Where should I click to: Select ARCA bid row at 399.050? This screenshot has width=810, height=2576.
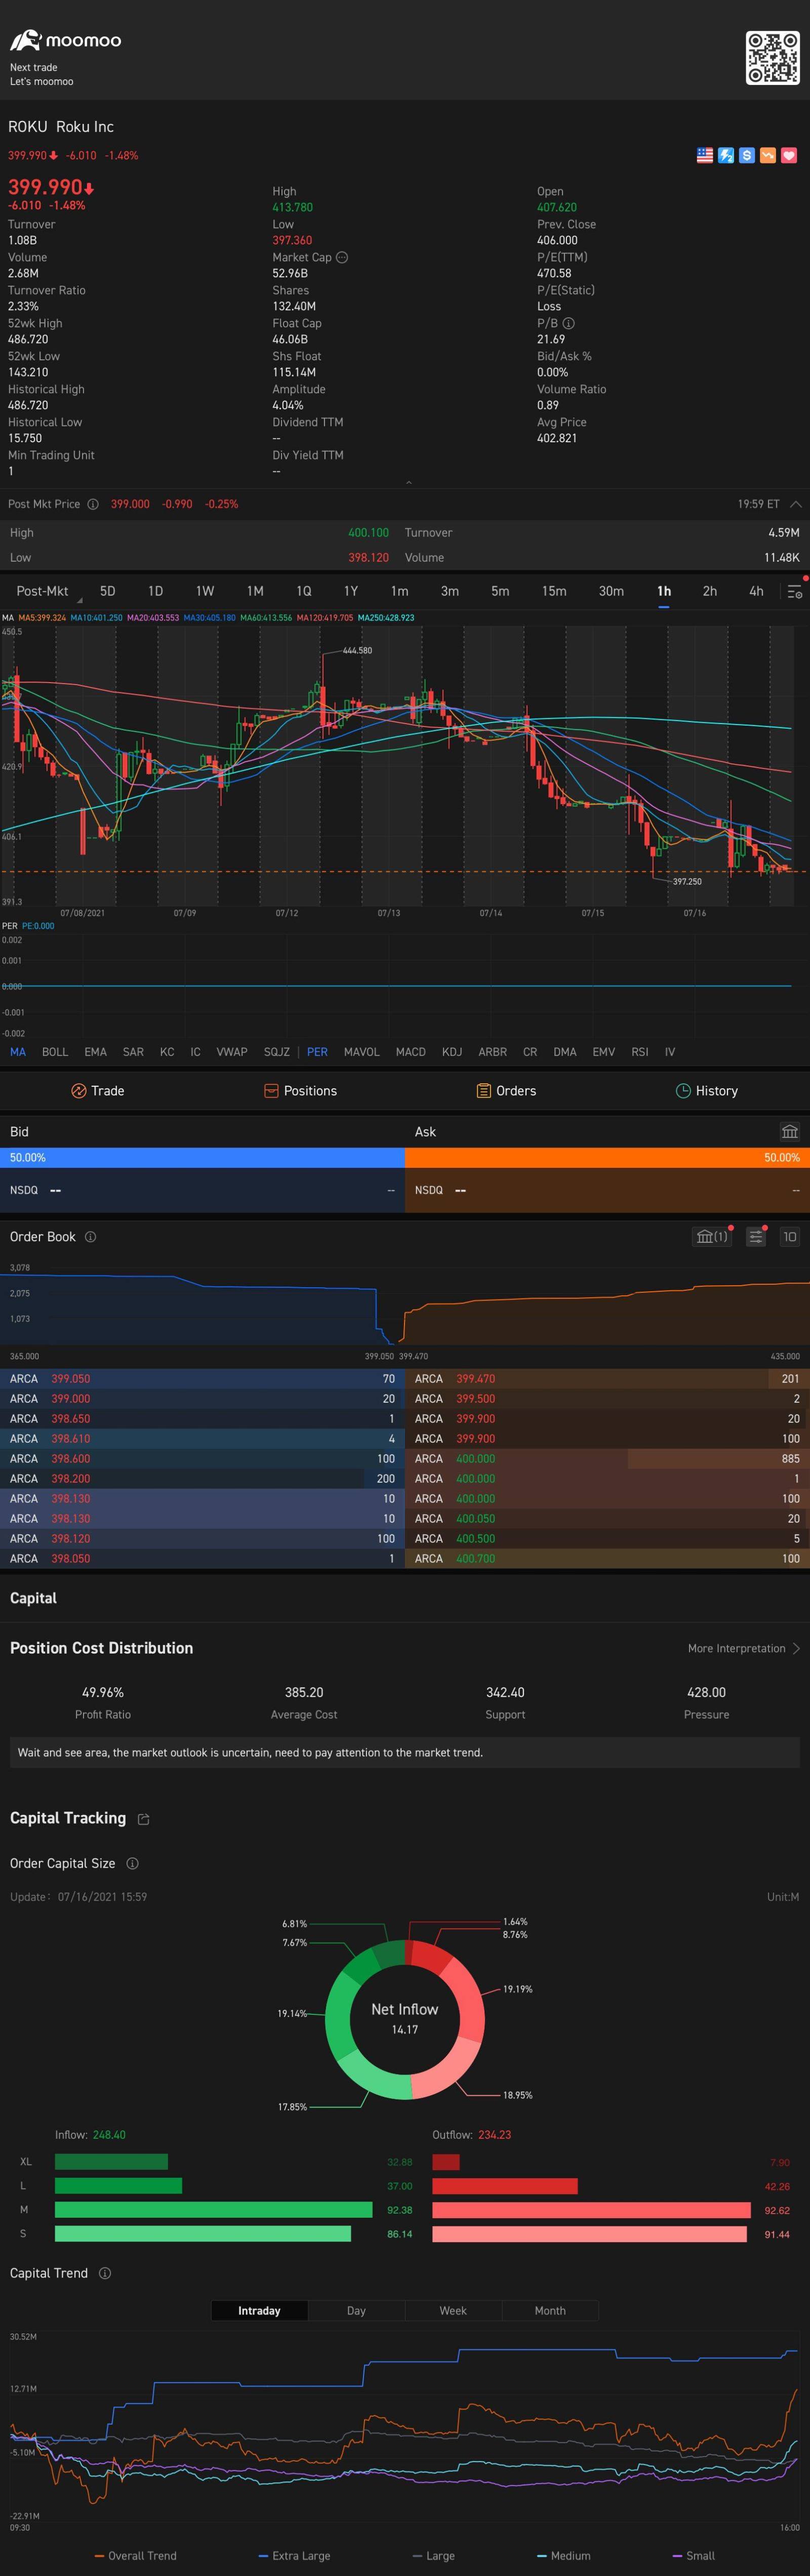click(x=202, y=1379)
